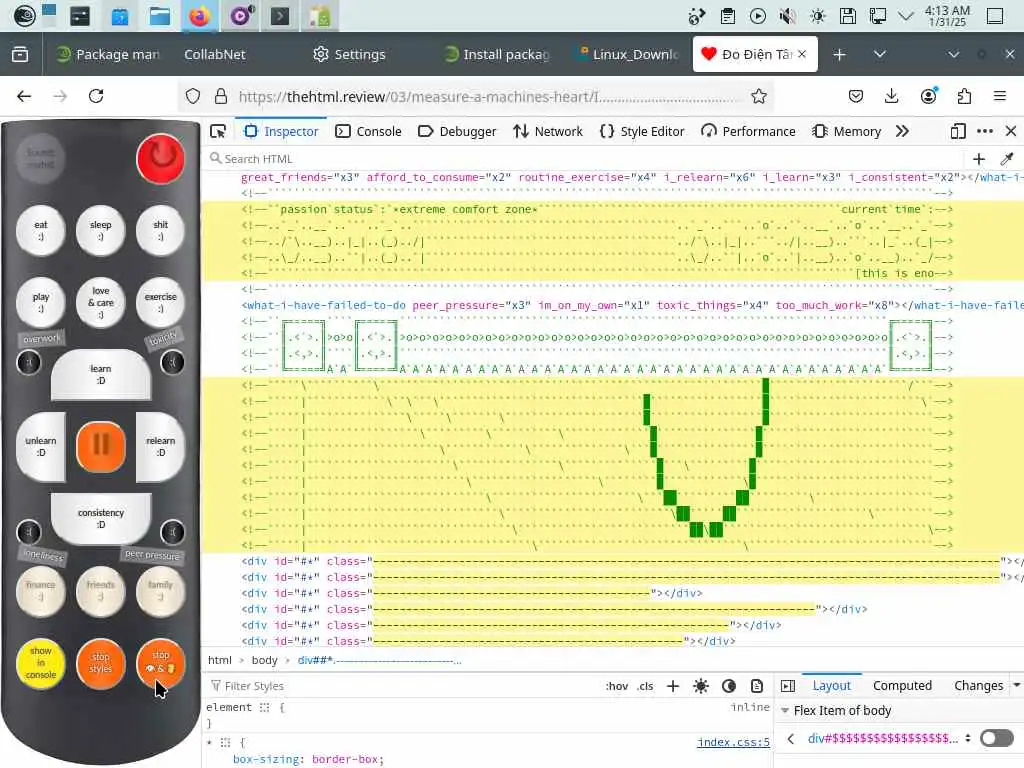Screen dimensions: 1024x768
Task: Click the element picker icon in DevTools
Action: [218, 131]
